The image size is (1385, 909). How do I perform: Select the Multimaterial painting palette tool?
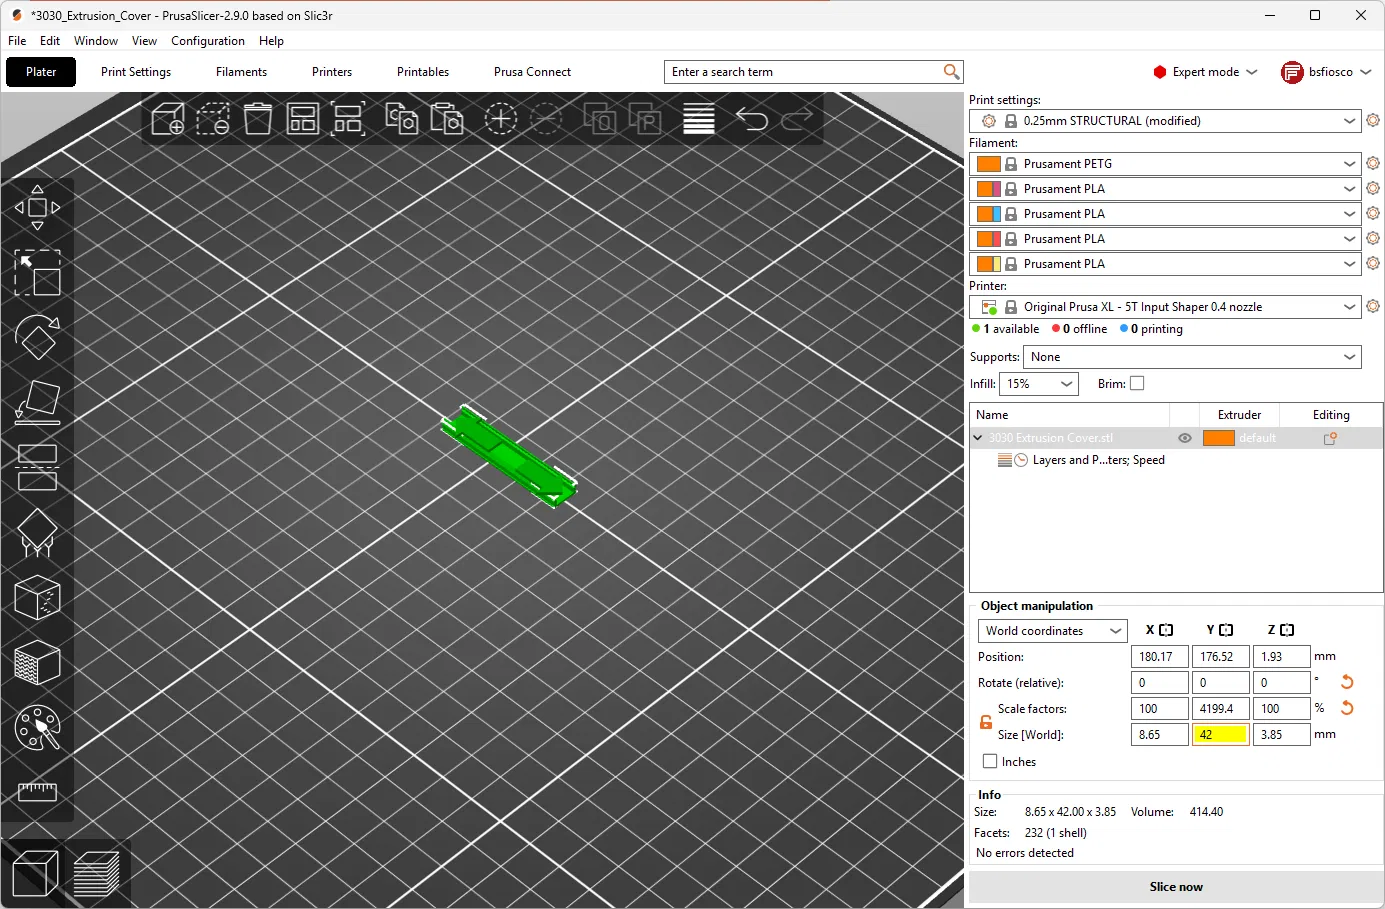pyautogui.click(x=37, y=728)
